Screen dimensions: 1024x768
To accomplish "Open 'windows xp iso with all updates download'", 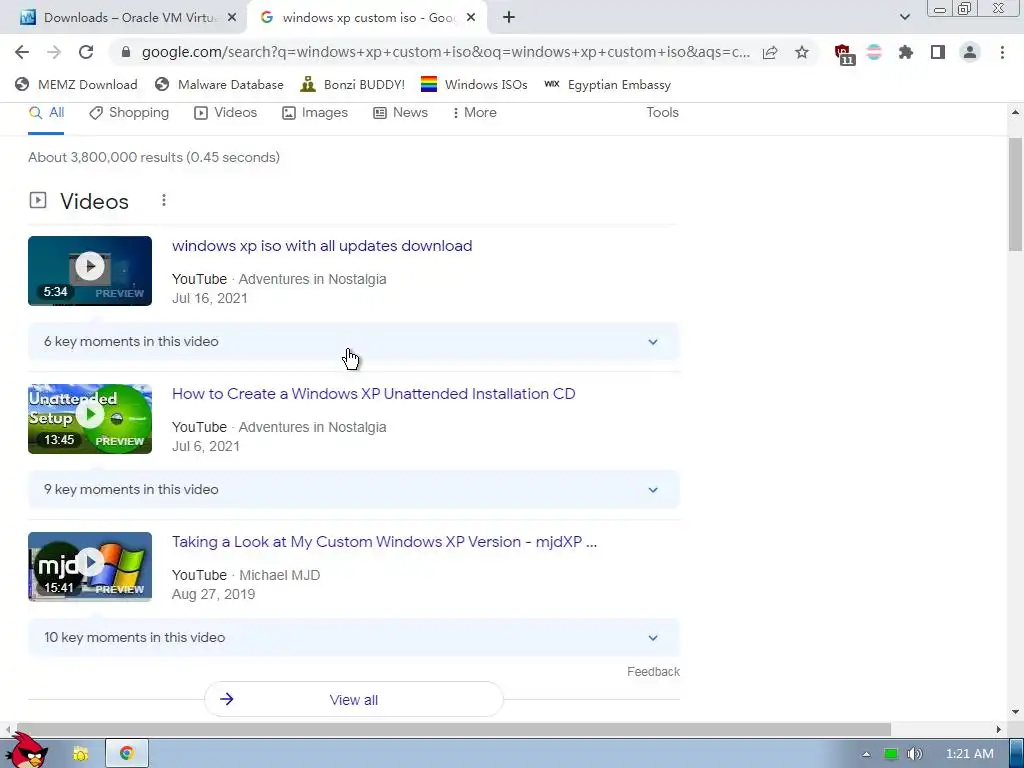I will pyautogui.click(x=322, y=246).
